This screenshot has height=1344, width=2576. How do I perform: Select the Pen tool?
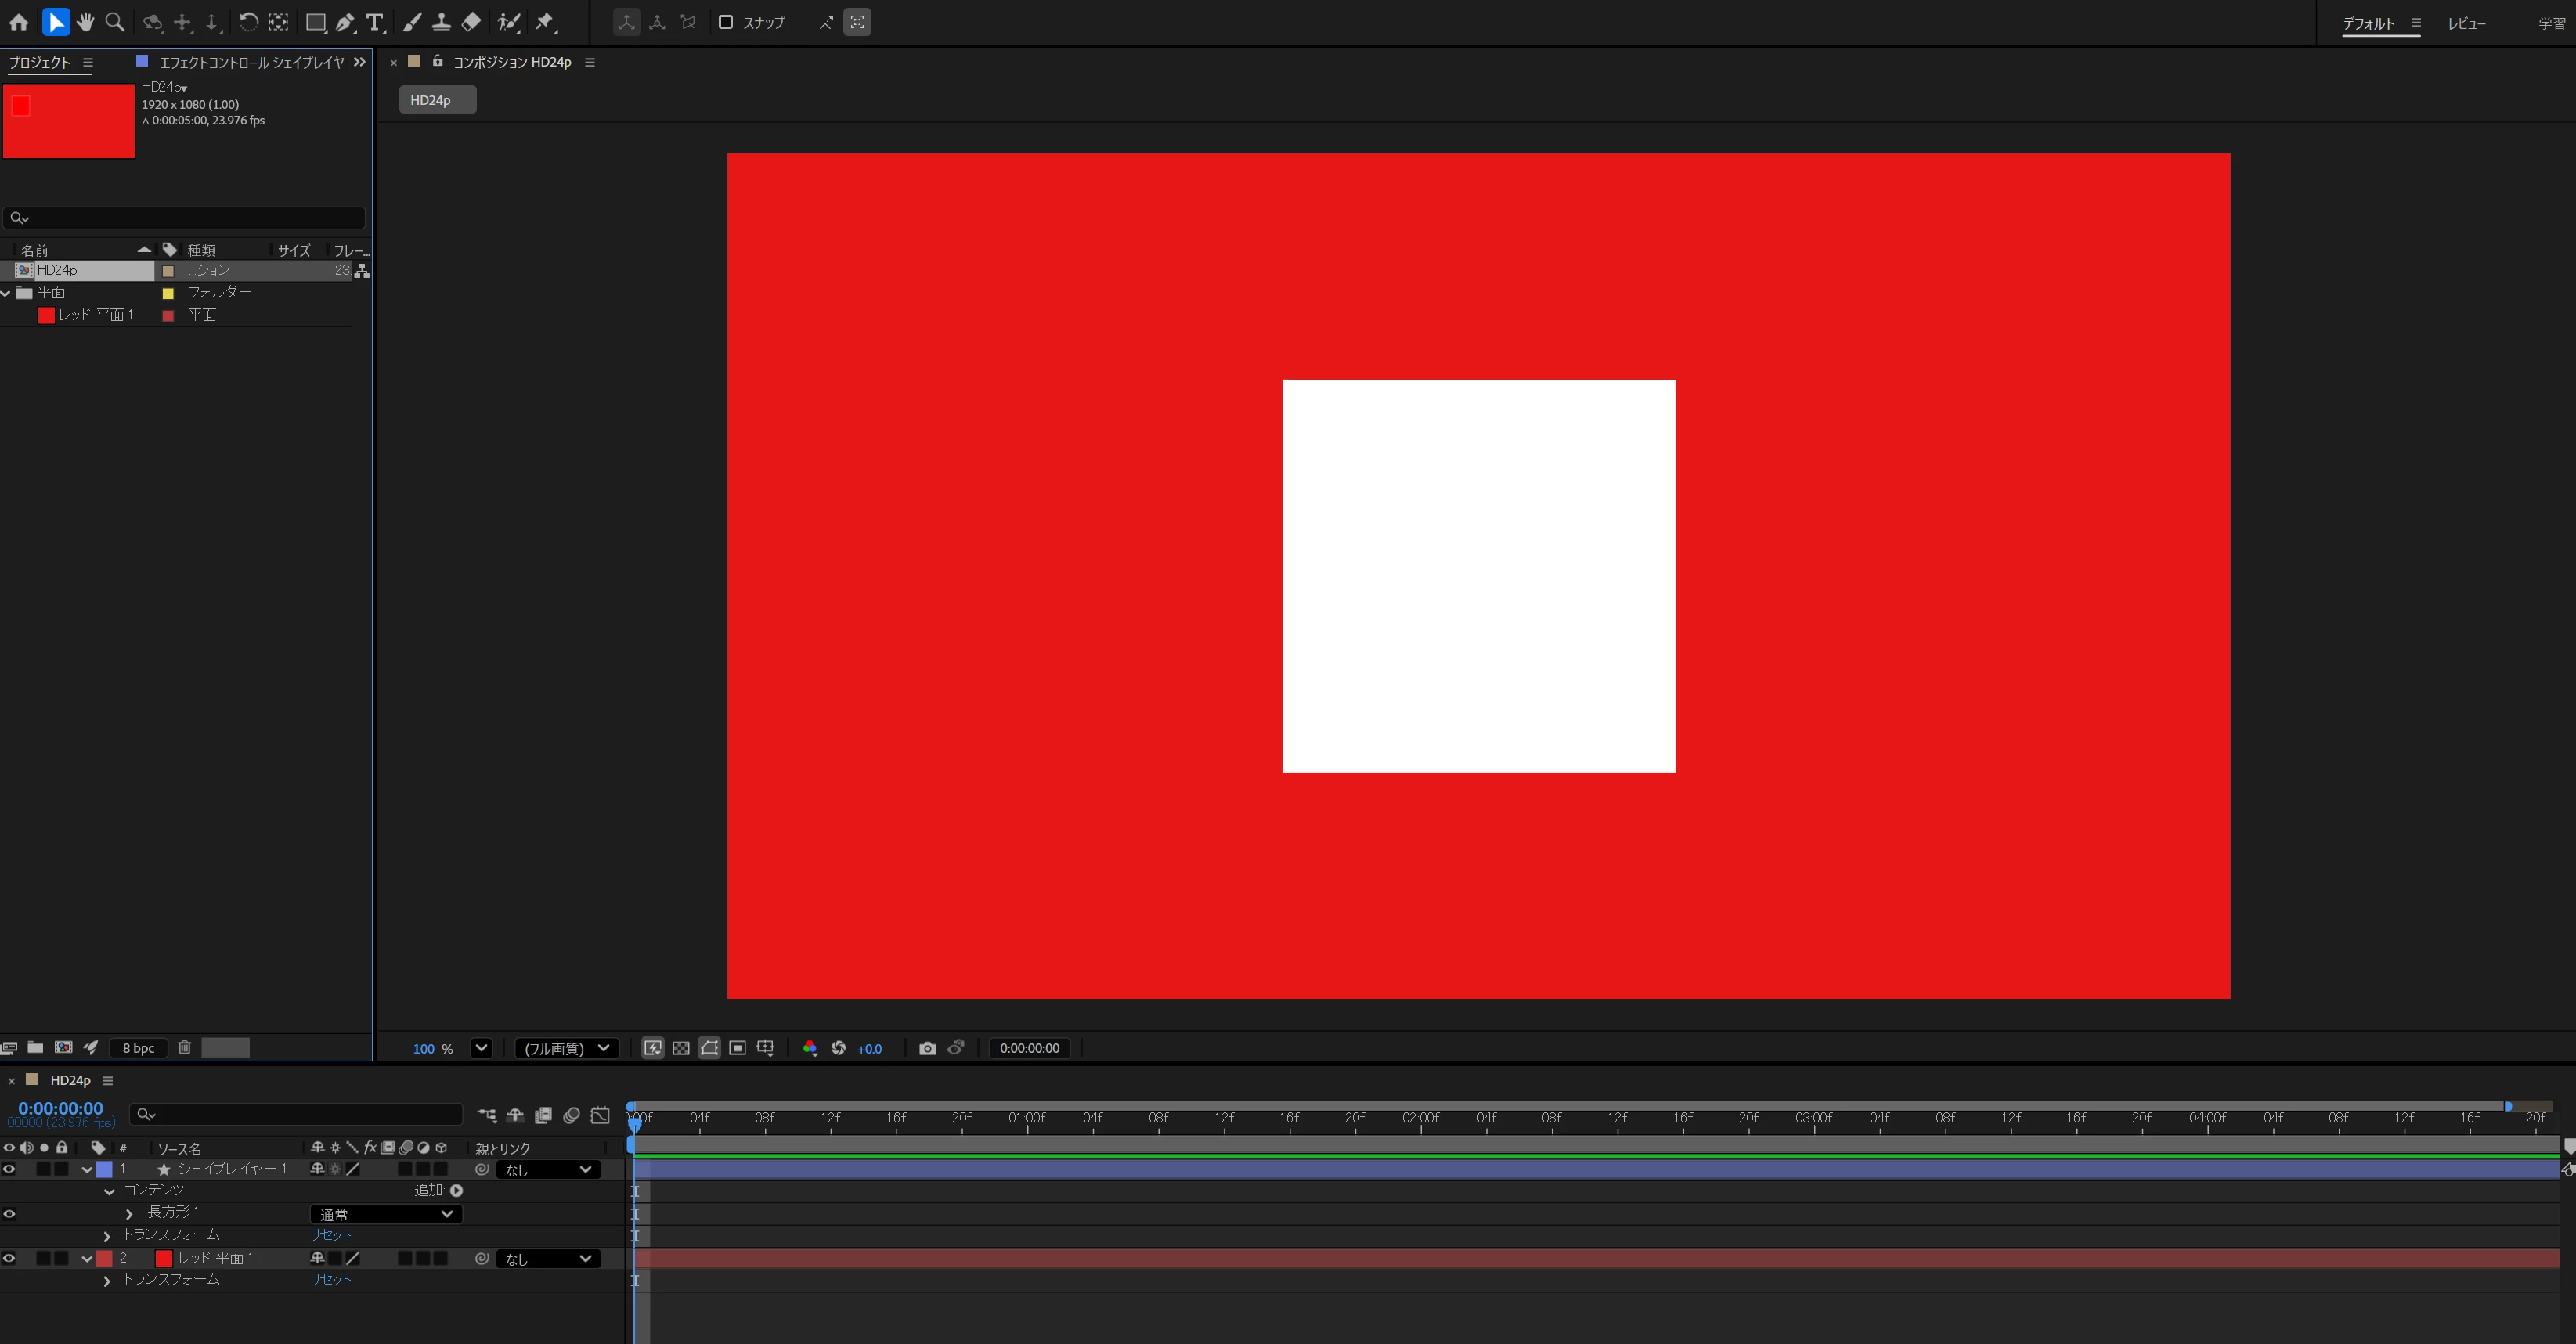point(346,22)
